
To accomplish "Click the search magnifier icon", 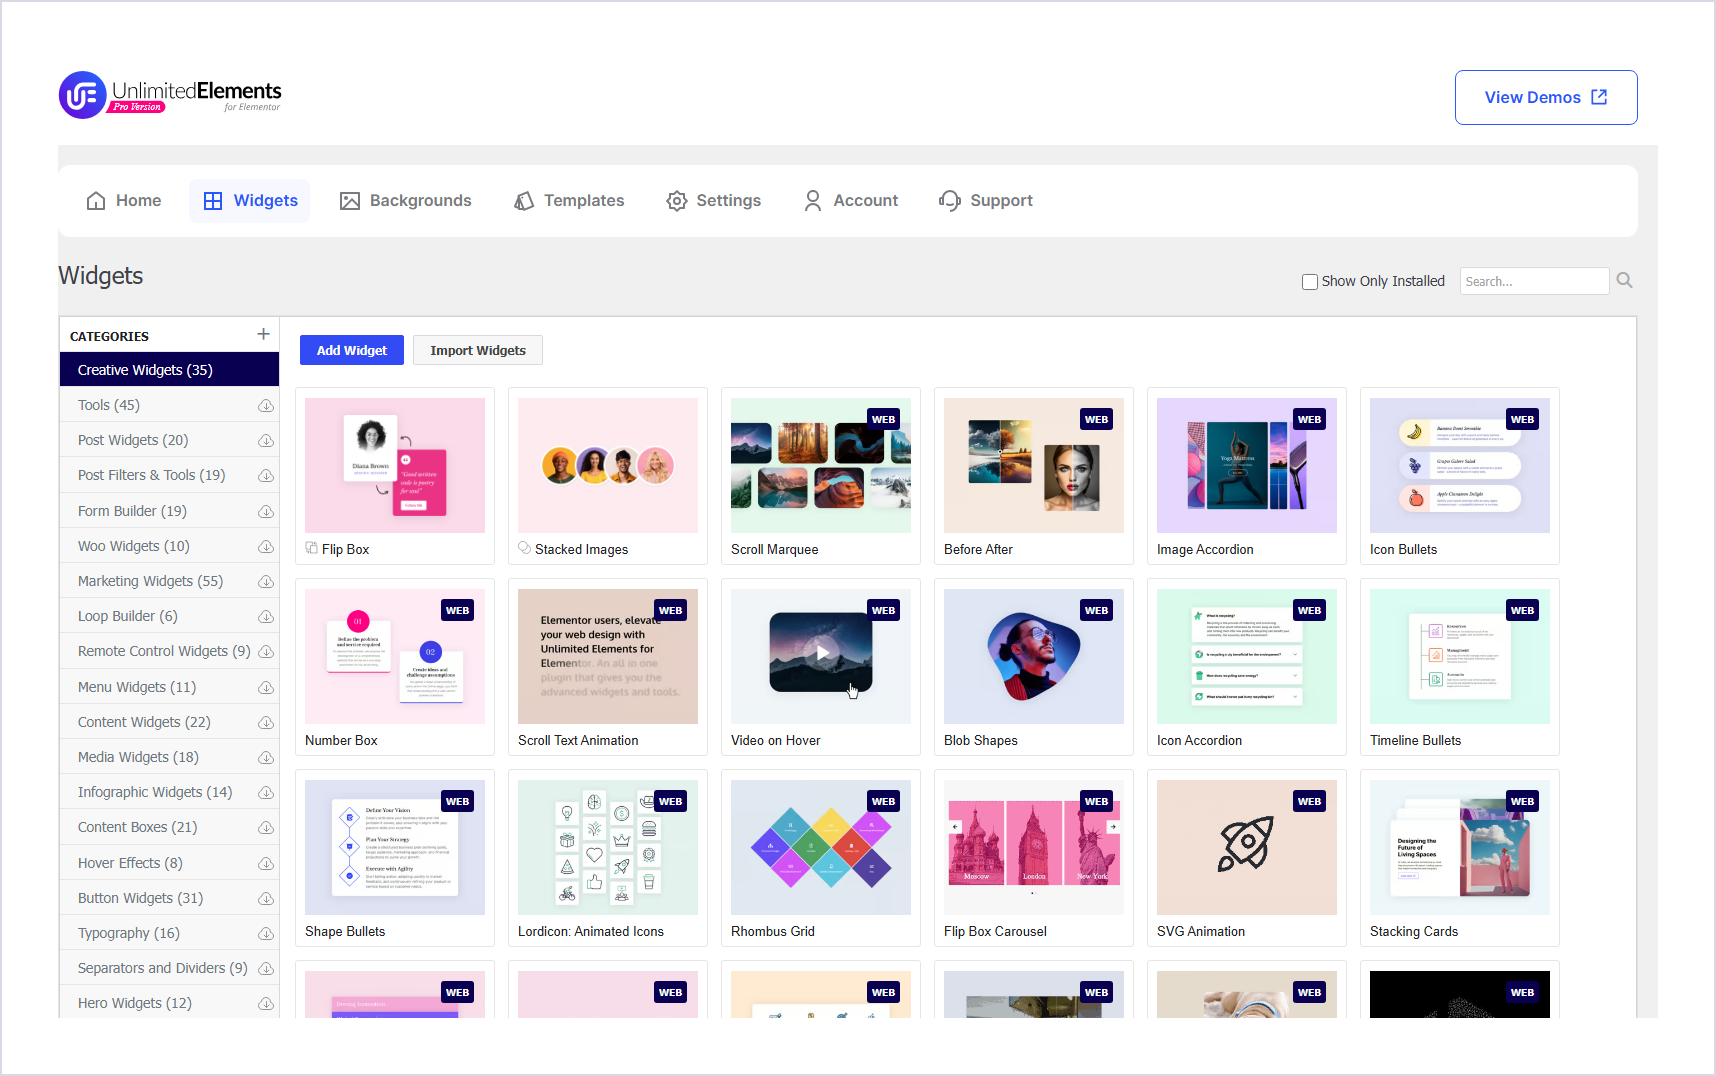I will pos(1624,281).
